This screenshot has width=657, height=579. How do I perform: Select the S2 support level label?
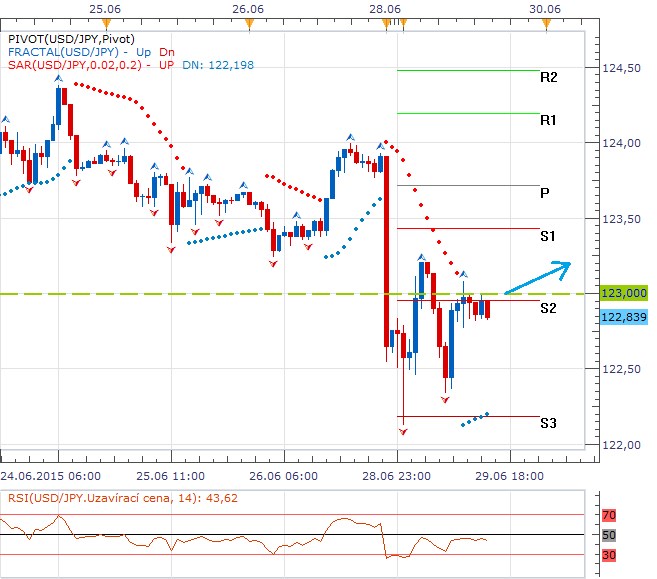(x=548, y=308)
